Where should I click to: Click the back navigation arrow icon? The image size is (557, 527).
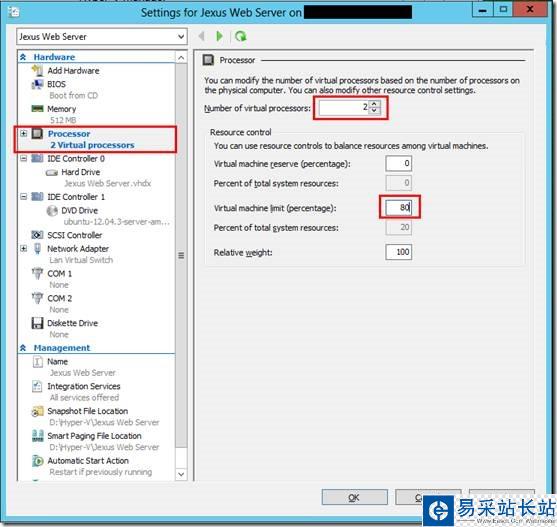click(201, 36)
